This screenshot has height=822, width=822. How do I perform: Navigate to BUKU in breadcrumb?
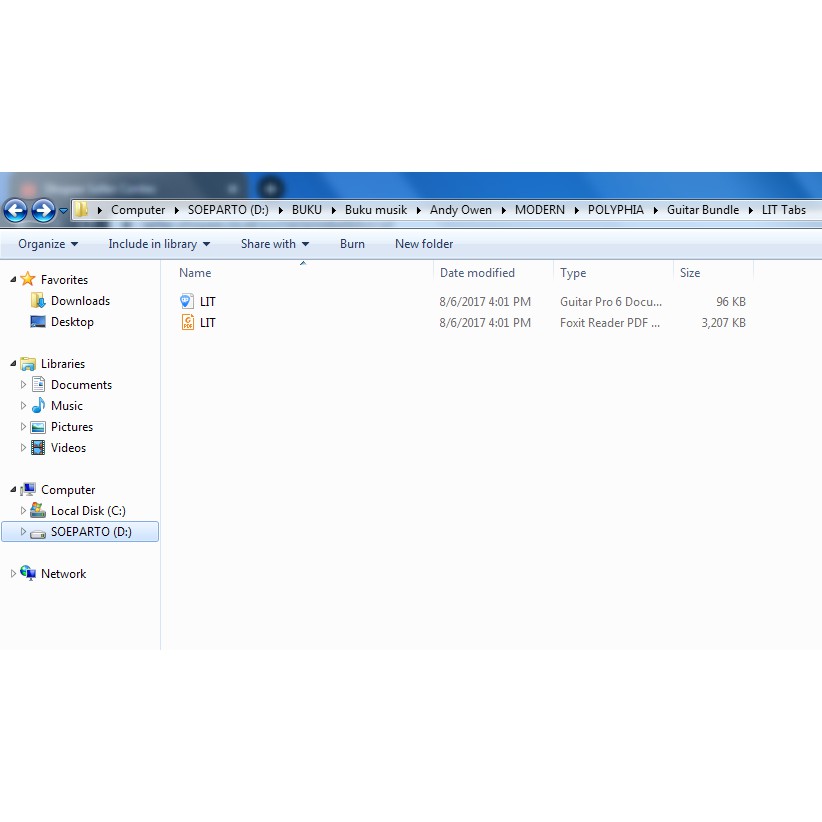307,210
